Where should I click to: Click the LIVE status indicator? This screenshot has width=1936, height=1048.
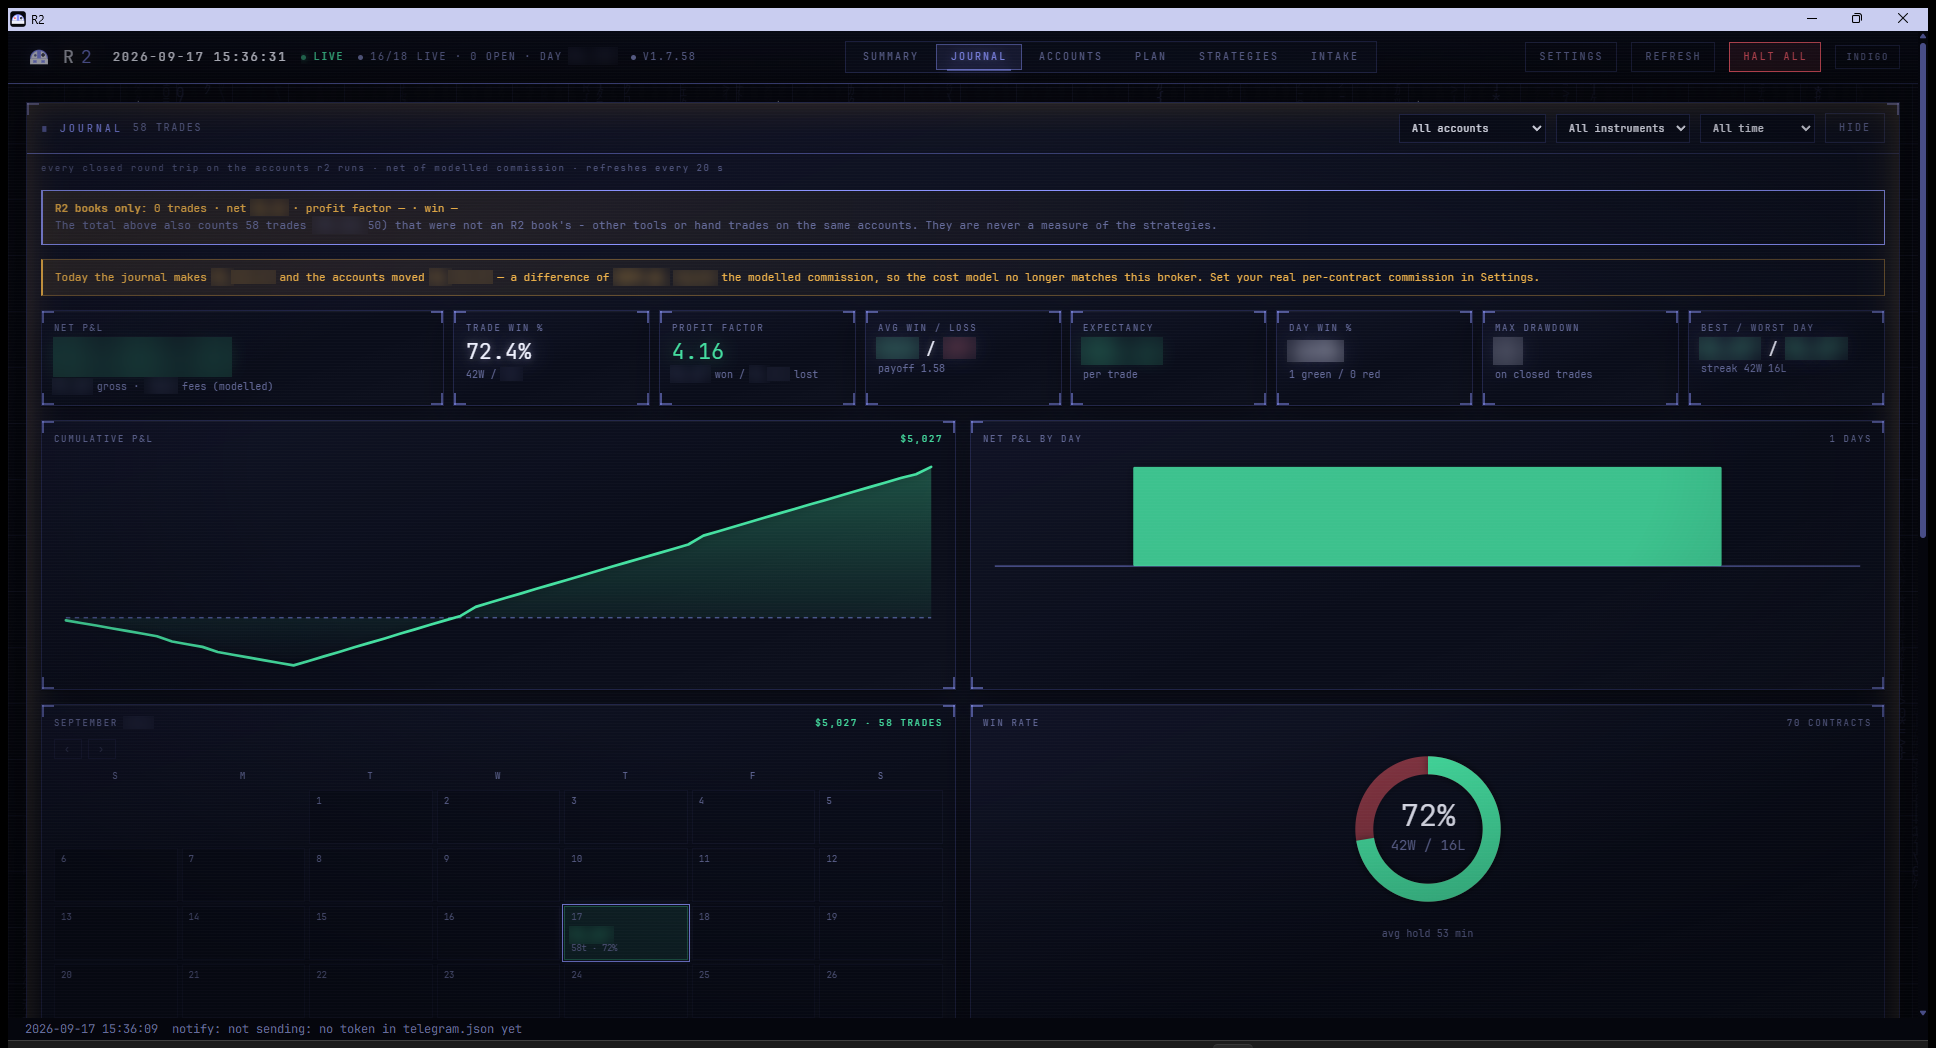322,57
